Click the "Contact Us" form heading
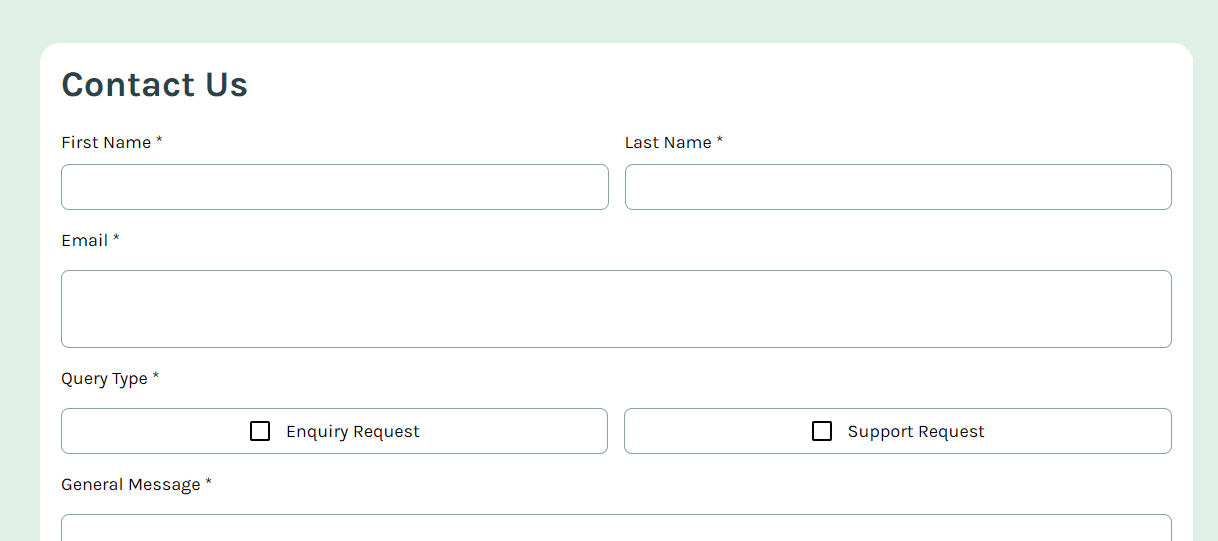This screenshot has width=1218, height=541. pos(155,85)
